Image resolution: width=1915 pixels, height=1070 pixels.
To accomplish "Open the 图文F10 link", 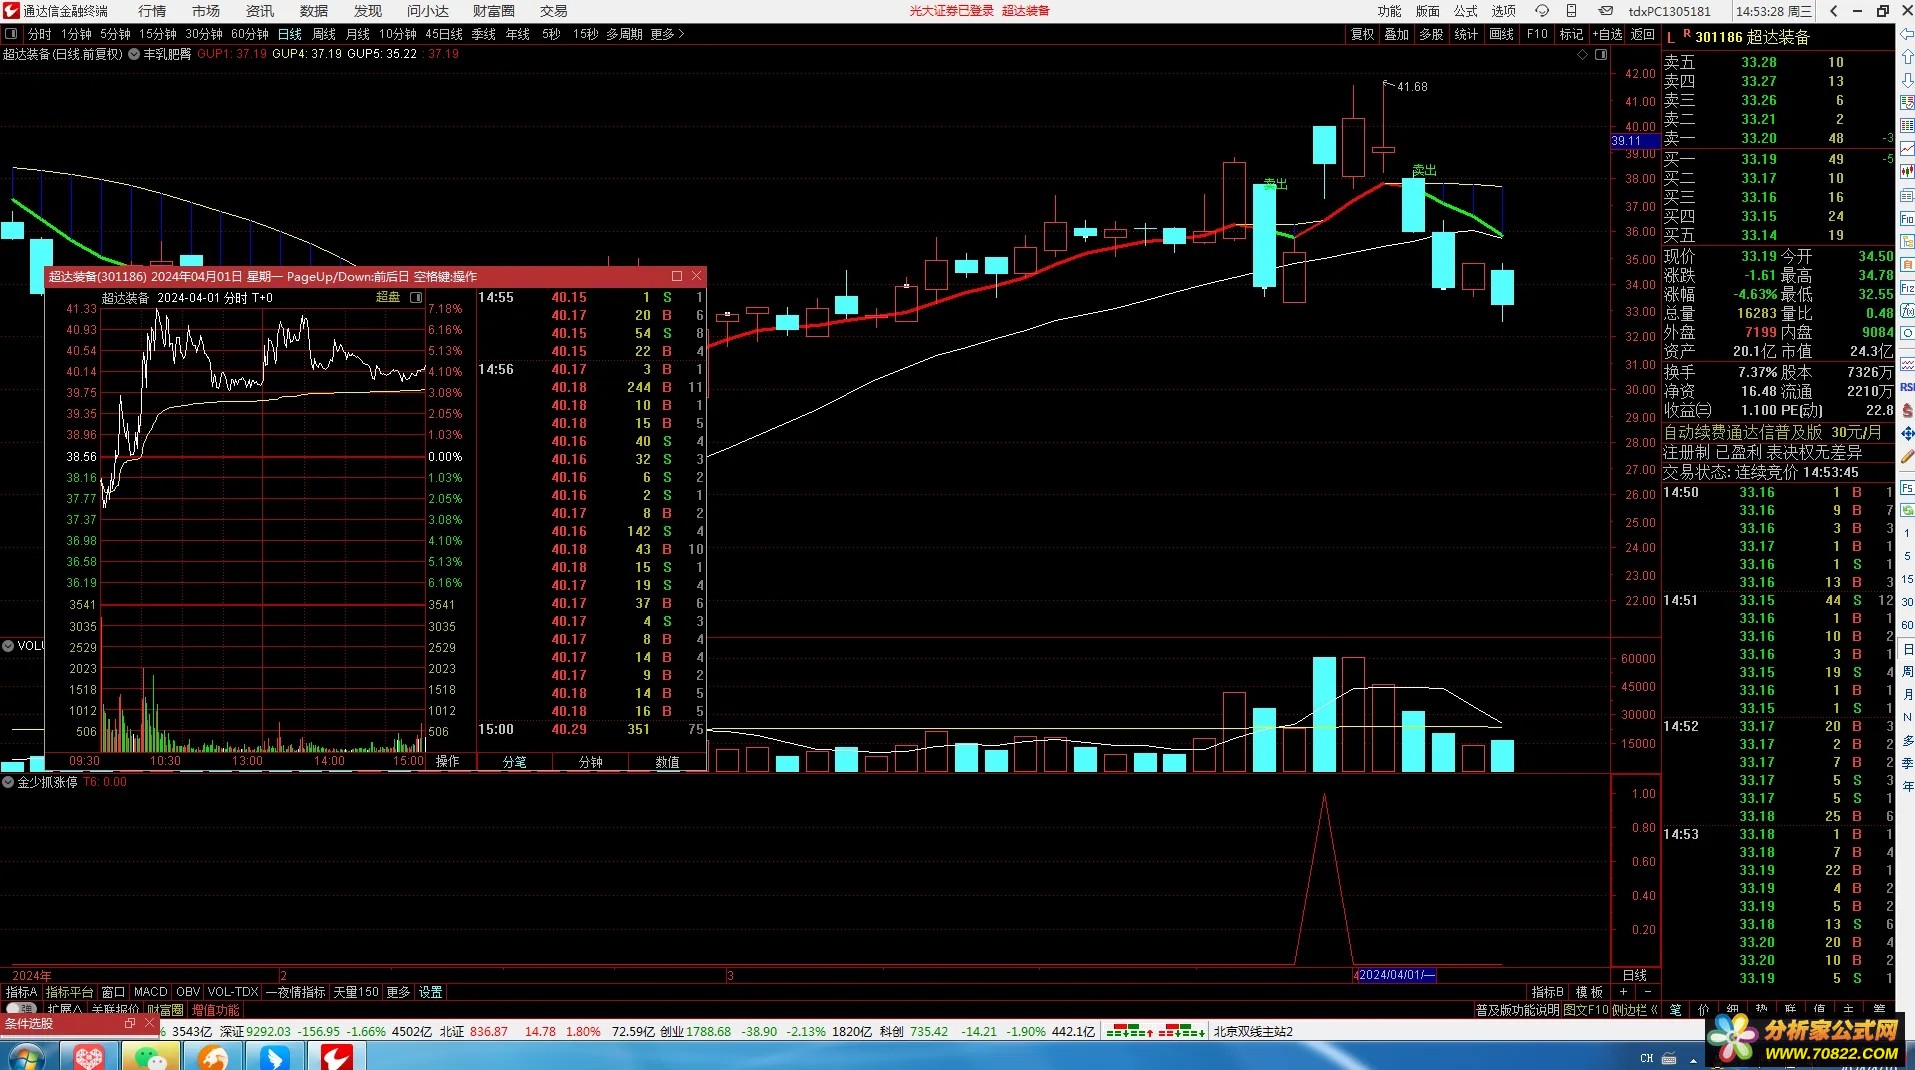I will 1586,1010.
